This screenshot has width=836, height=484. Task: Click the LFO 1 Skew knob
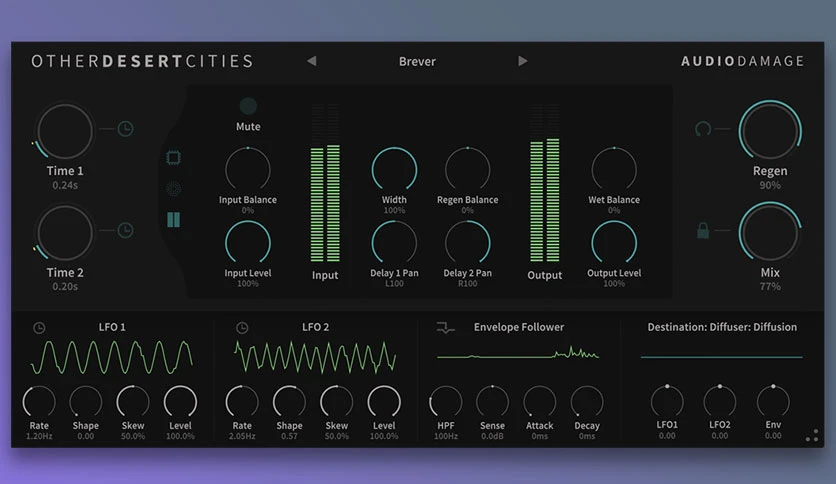pos(133,401)
